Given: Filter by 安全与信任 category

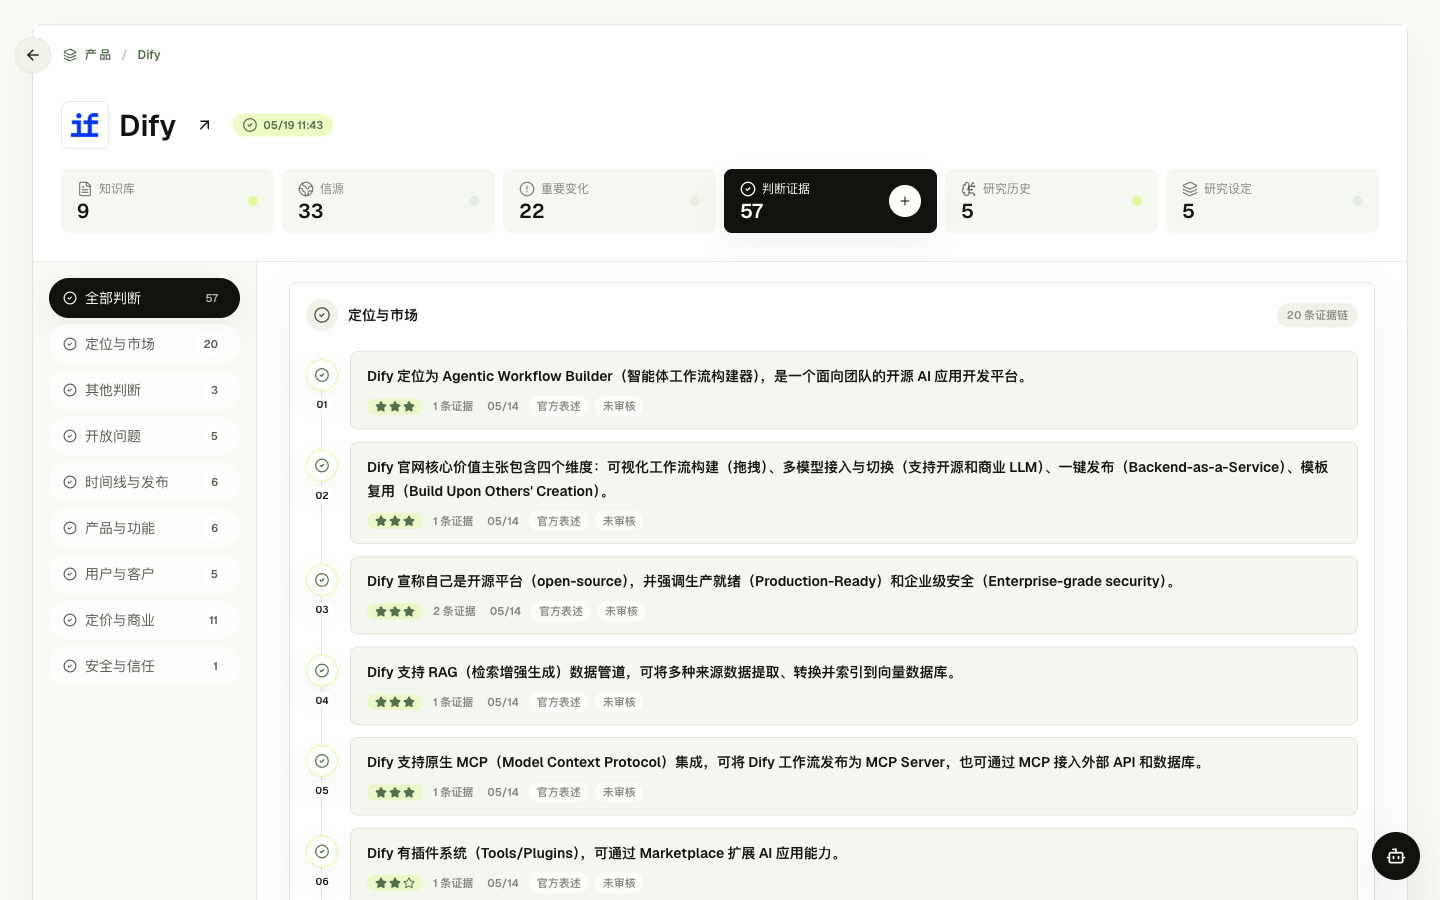Looking at the screenshot, I should point(144,666).
